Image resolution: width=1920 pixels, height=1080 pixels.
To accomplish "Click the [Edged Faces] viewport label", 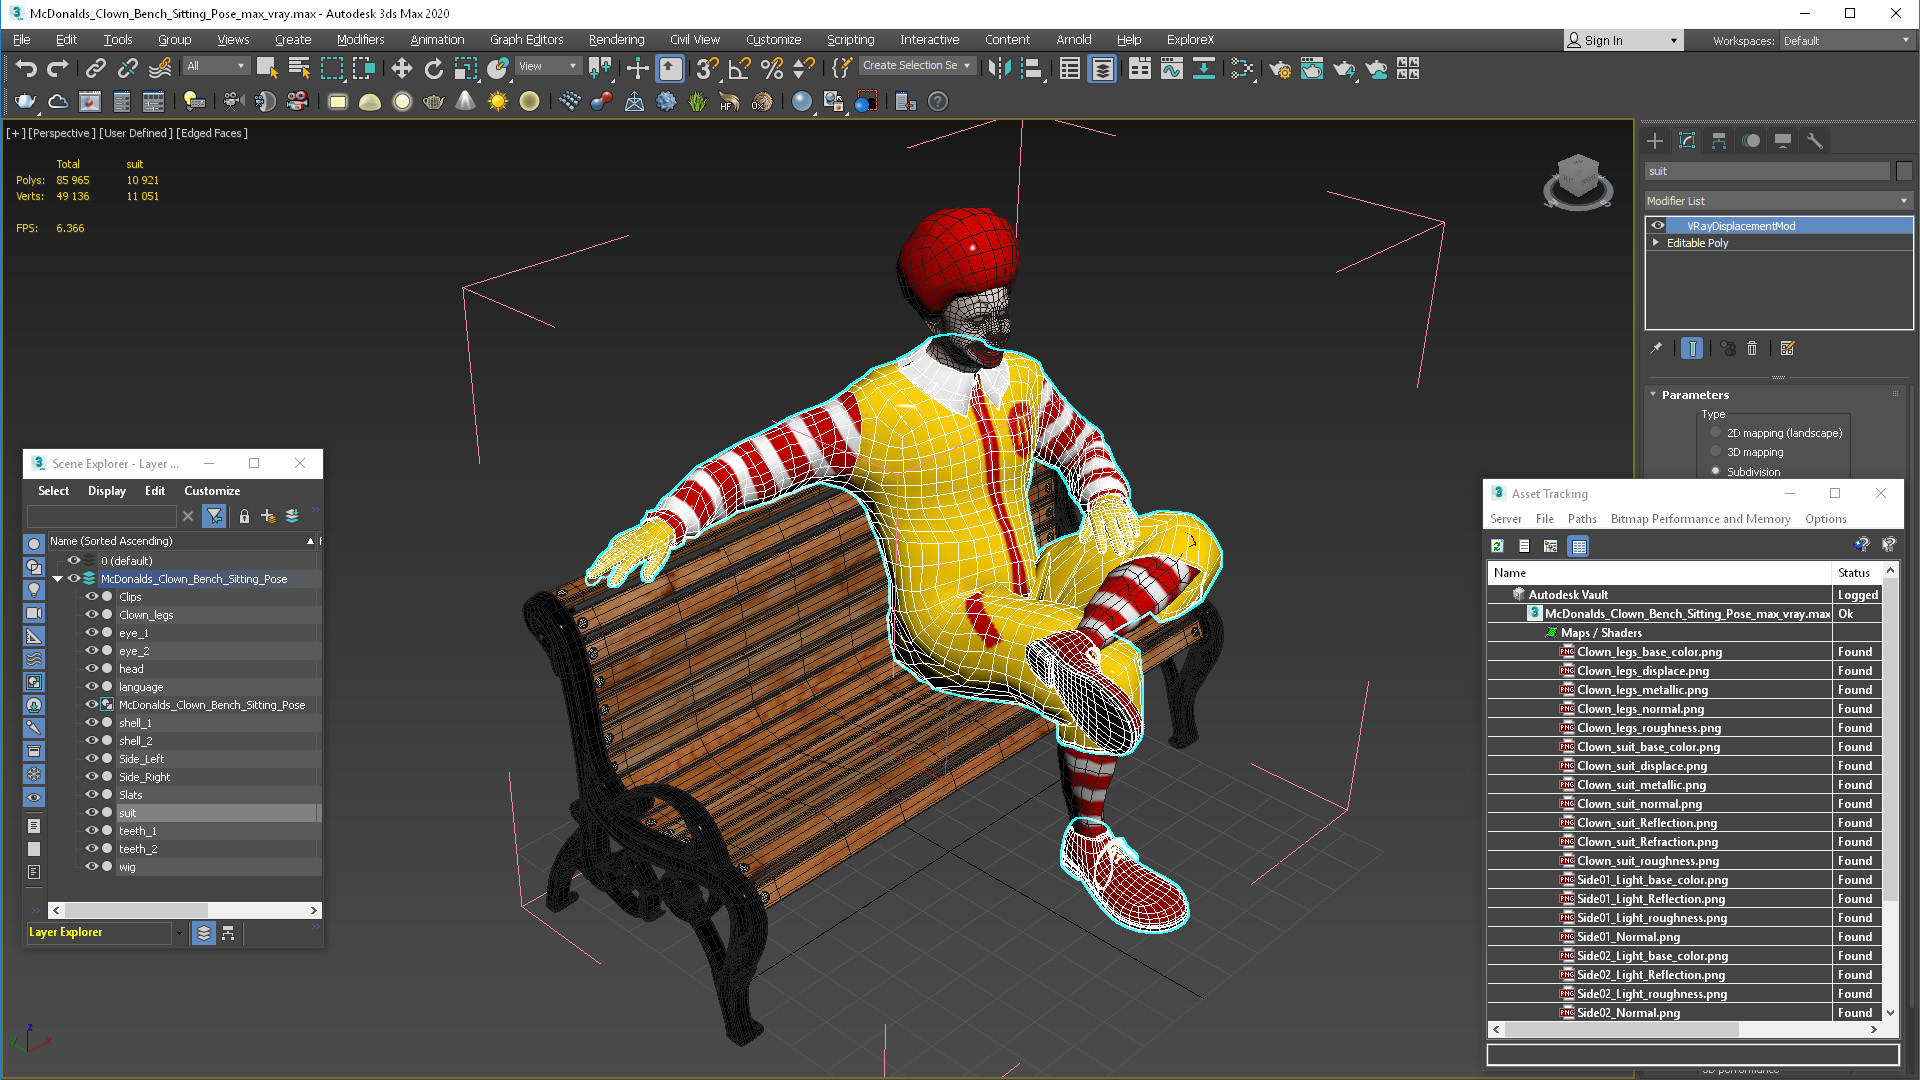I will 212,133.
